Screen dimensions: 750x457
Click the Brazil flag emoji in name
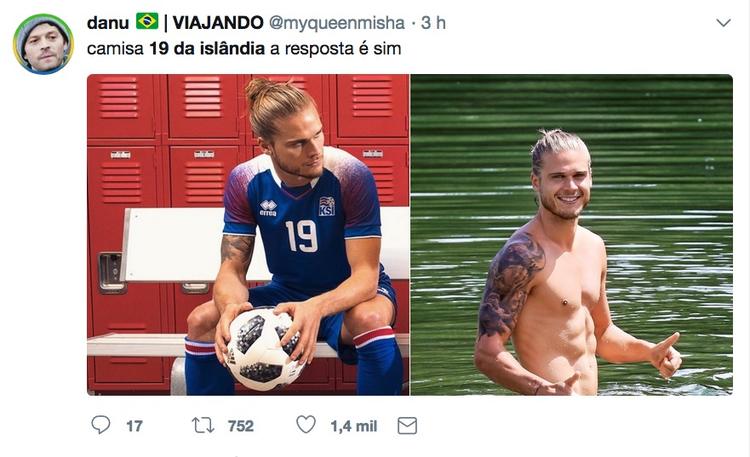(x=147, y=22)
